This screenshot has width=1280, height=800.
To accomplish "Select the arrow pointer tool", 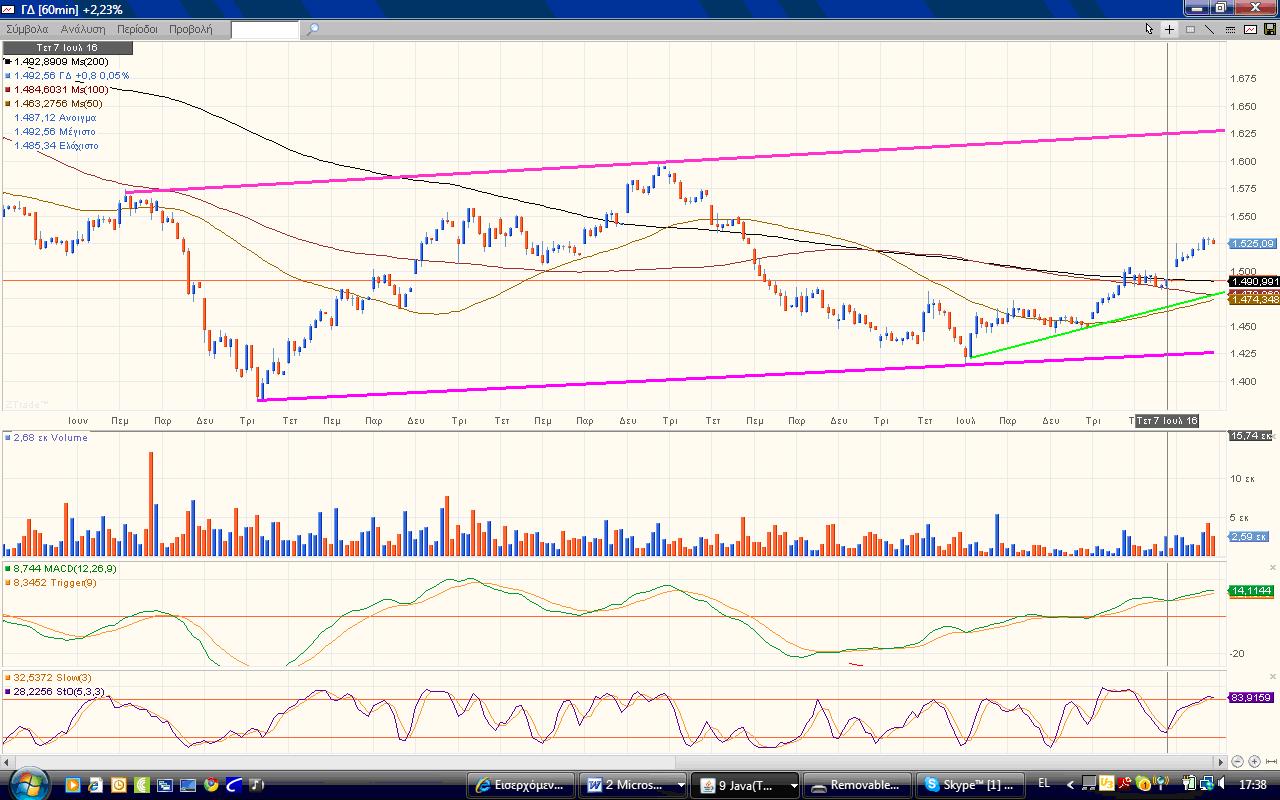I will pyautogui.click(x=1149, y=29).
